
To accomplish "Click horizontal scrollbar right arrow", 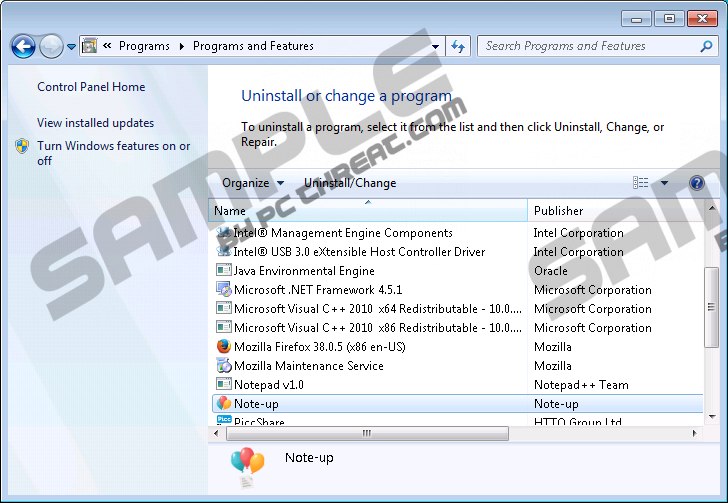I will [x=695, y=433].
